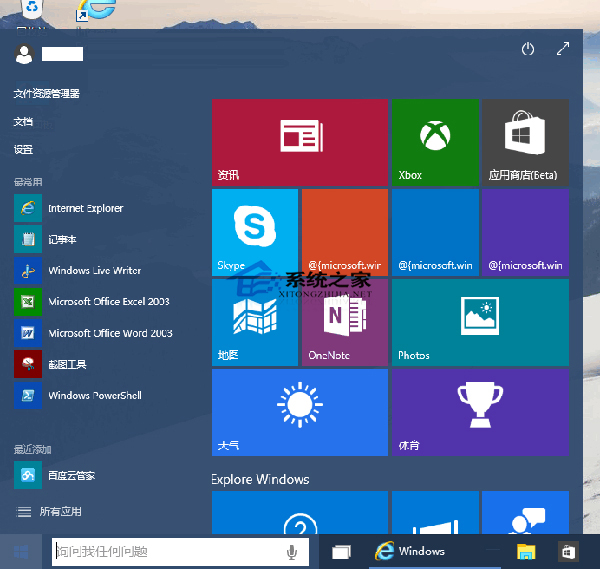Open Windows PowerShell
This screenshot has height=569, width=600.
point(78,395)
